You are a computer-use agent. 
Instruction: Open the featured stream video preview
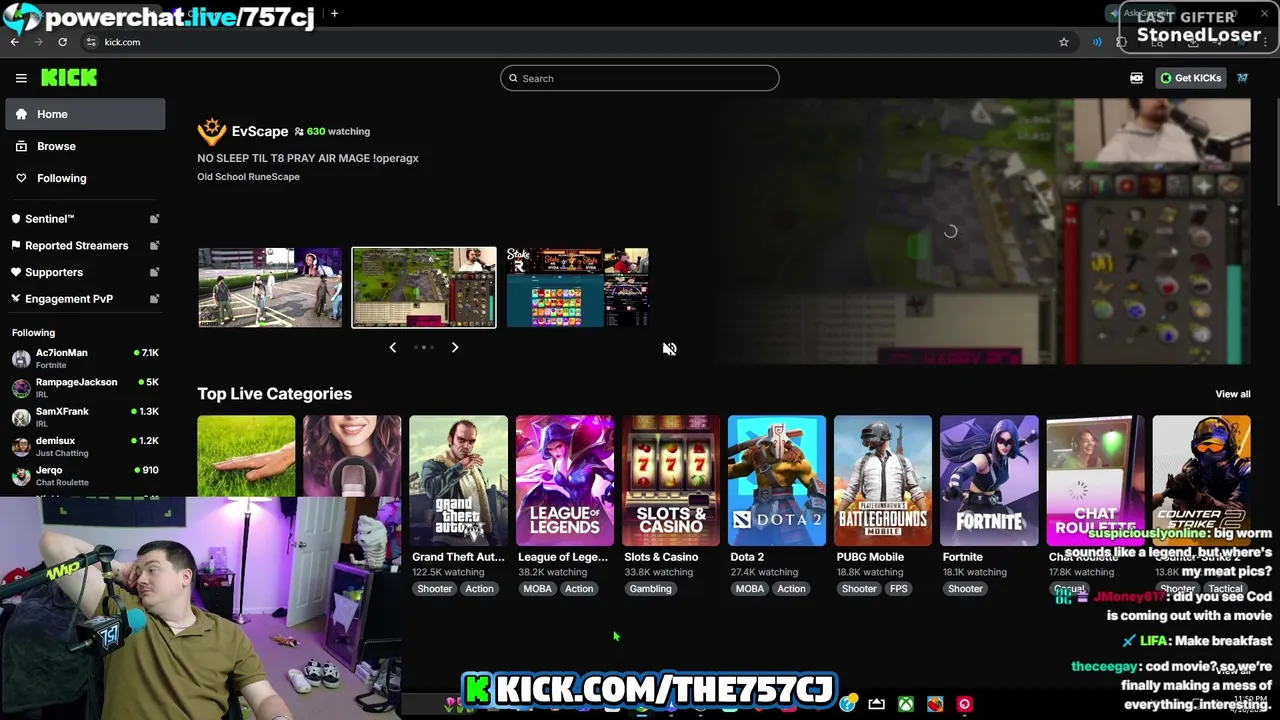(981, 232)
